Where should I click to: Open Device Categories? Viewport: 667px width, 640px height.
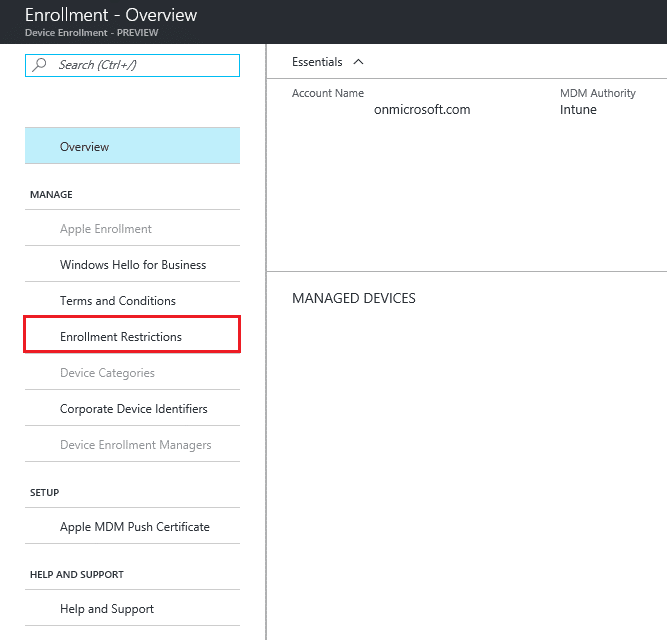[132, 372]
